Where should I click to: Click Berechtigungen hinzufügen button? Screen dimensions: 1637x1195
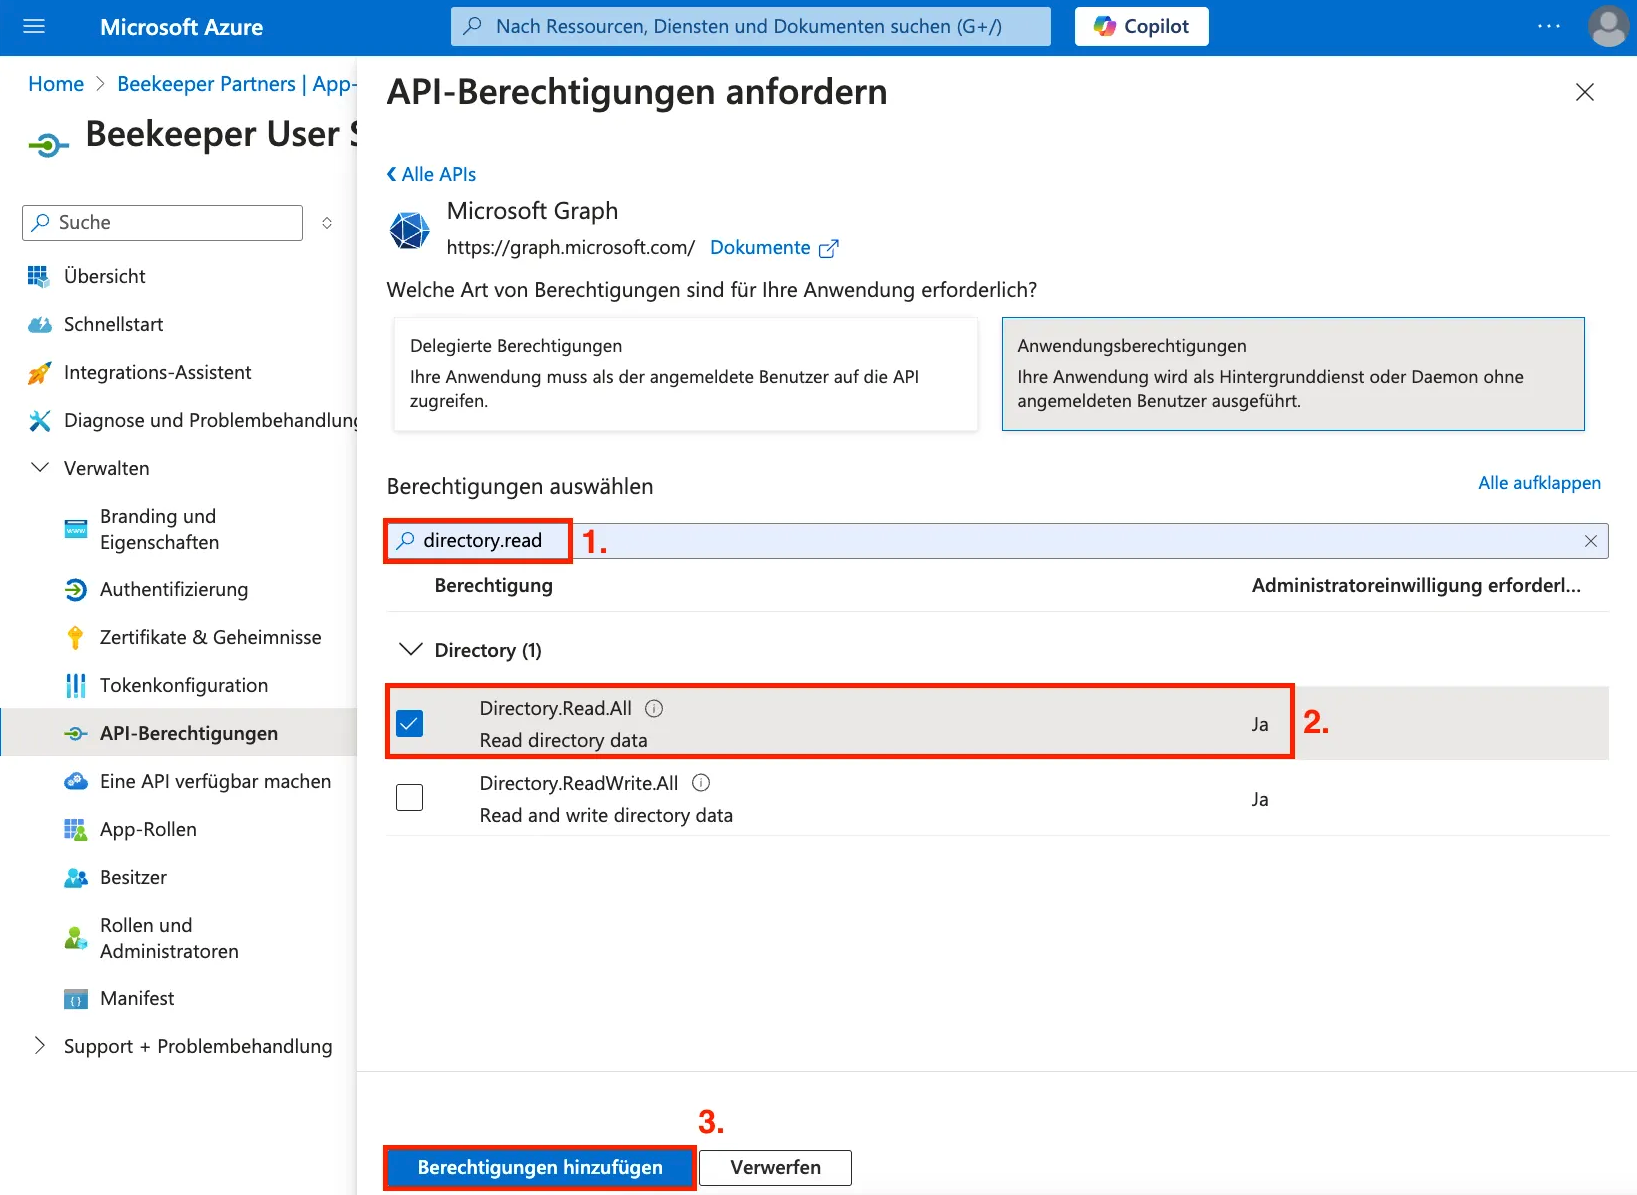pyautogui.click(x=540, y=1167)
